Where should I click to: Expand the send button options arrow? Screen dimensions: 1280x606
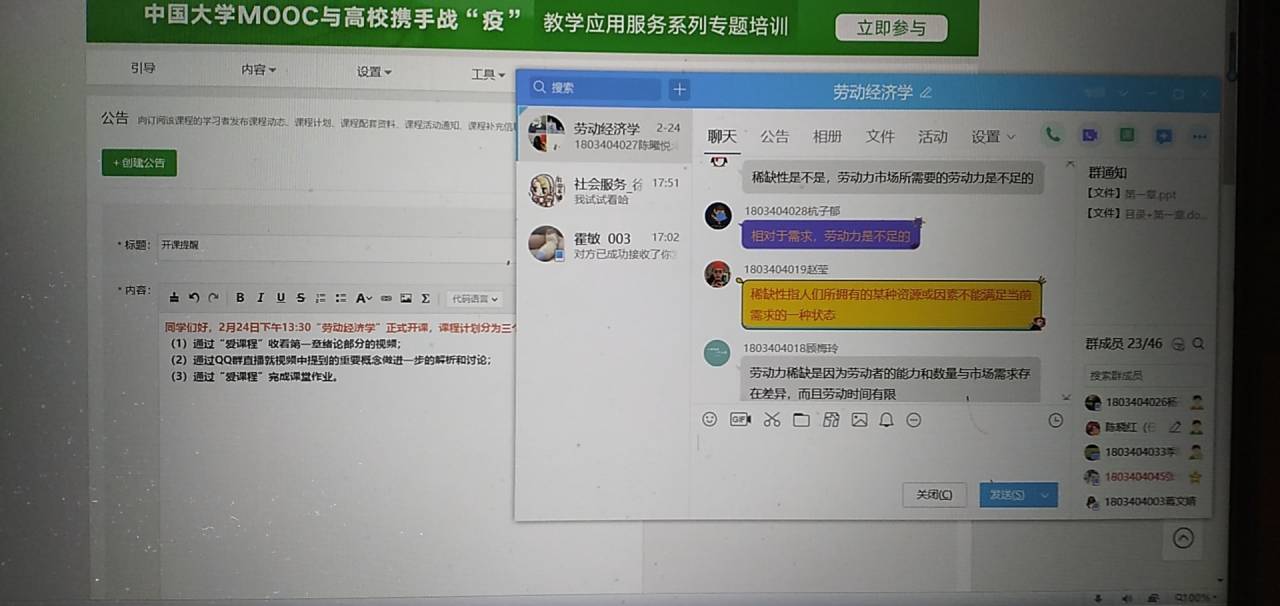coord(1046,495)
